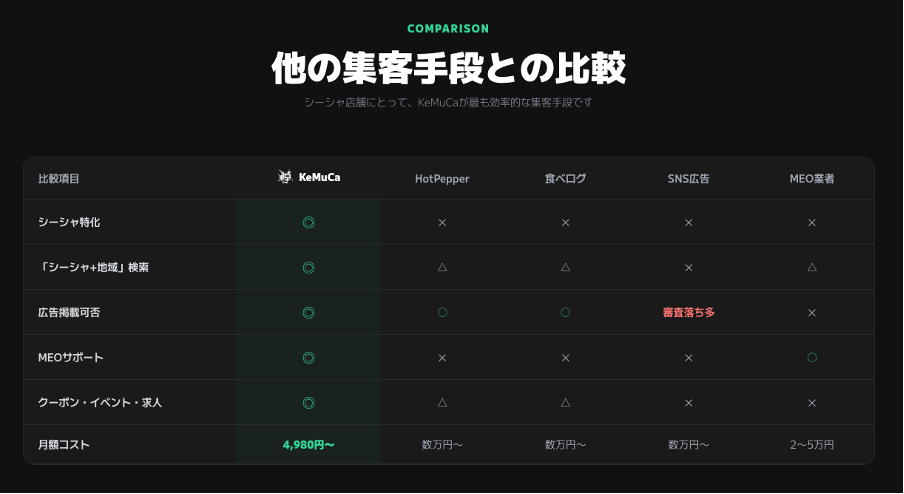Click 食べログ's green circle in 広告掲載可否 row

coord(565,312)
